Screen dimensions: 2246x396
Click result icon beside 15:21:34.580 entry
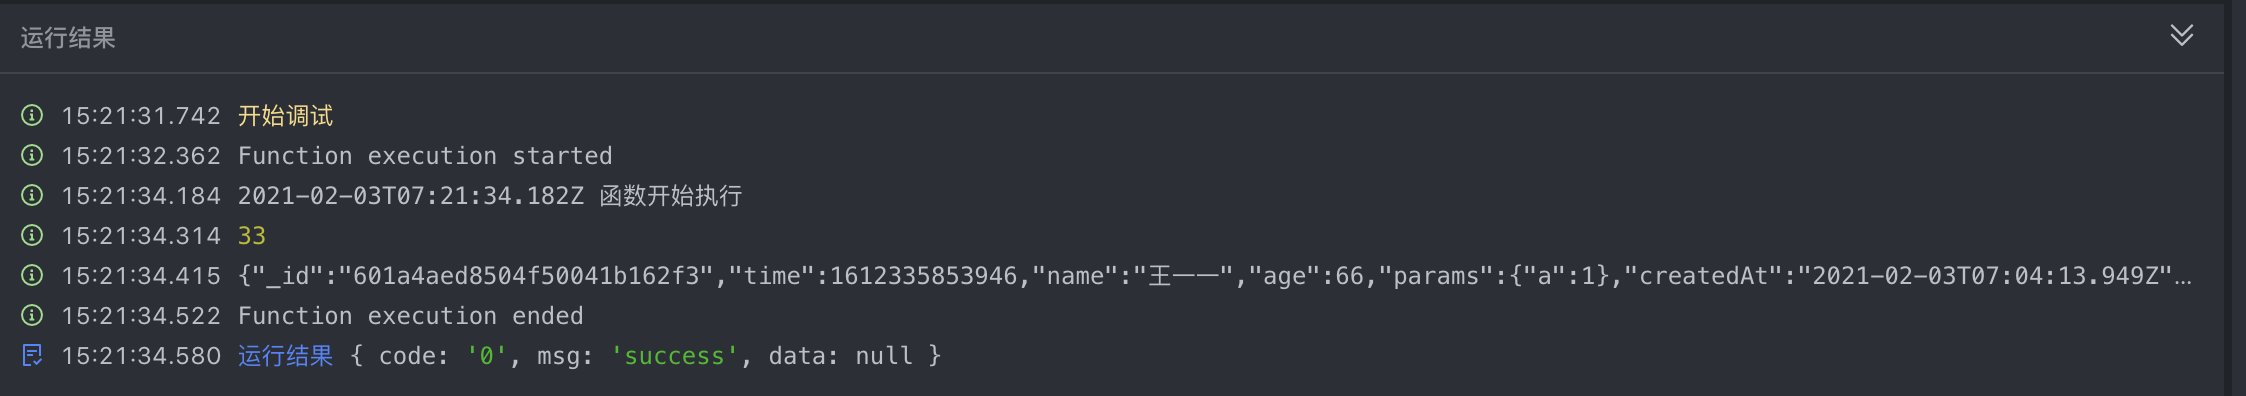(32, 356)
